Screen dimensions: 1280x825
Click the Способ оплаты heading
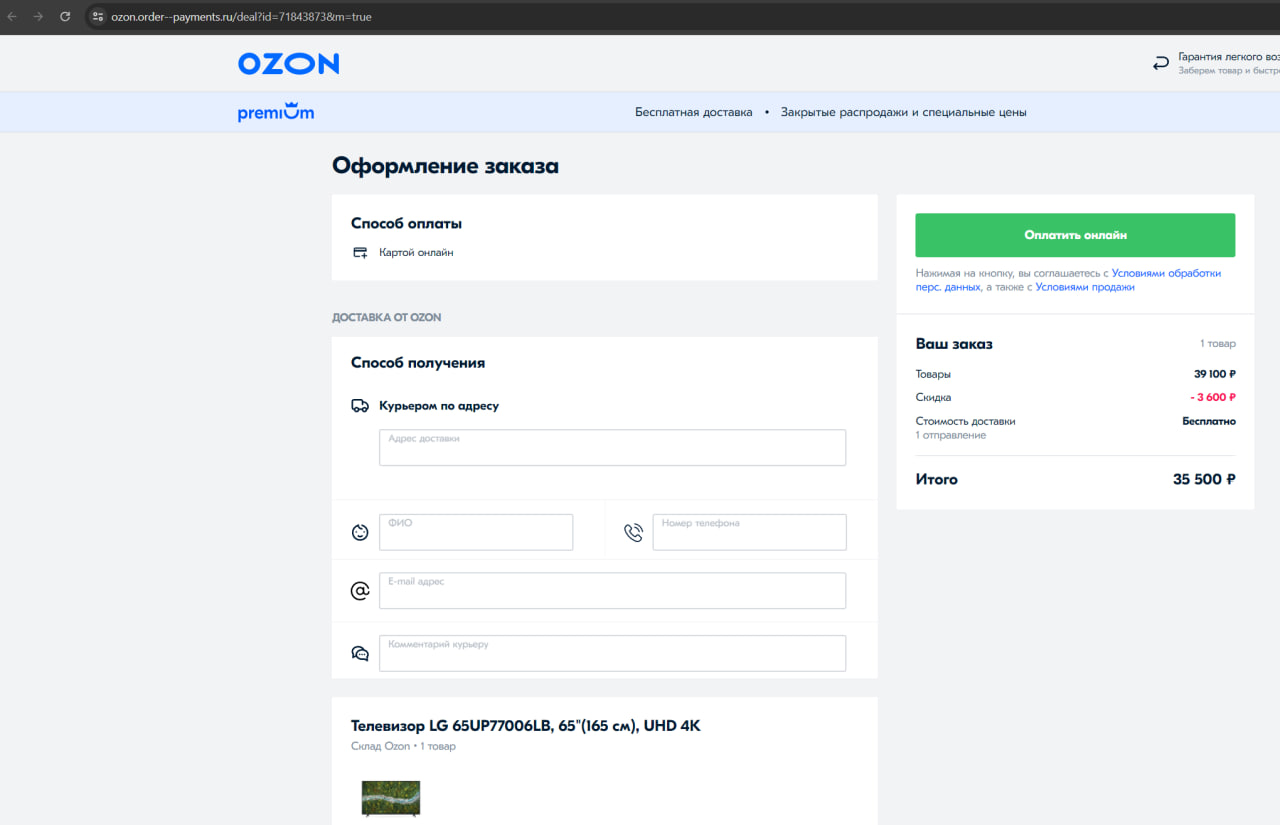406,224
